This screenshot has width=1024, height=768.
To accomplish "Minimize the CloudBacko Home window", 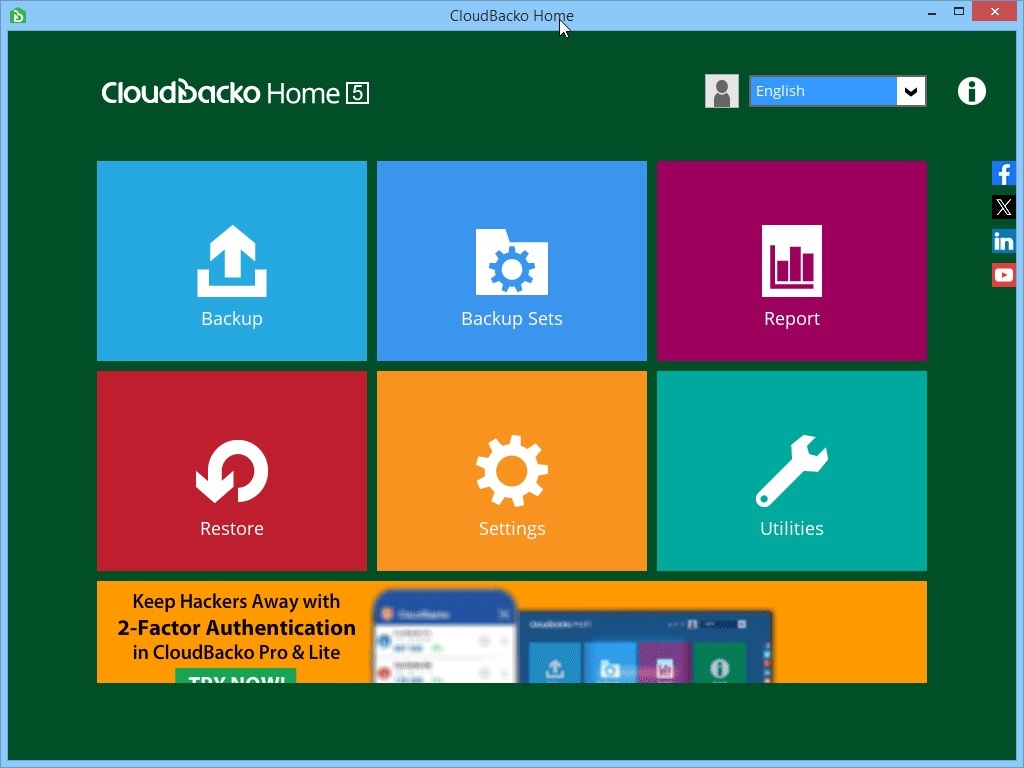I will click(932, 12).
